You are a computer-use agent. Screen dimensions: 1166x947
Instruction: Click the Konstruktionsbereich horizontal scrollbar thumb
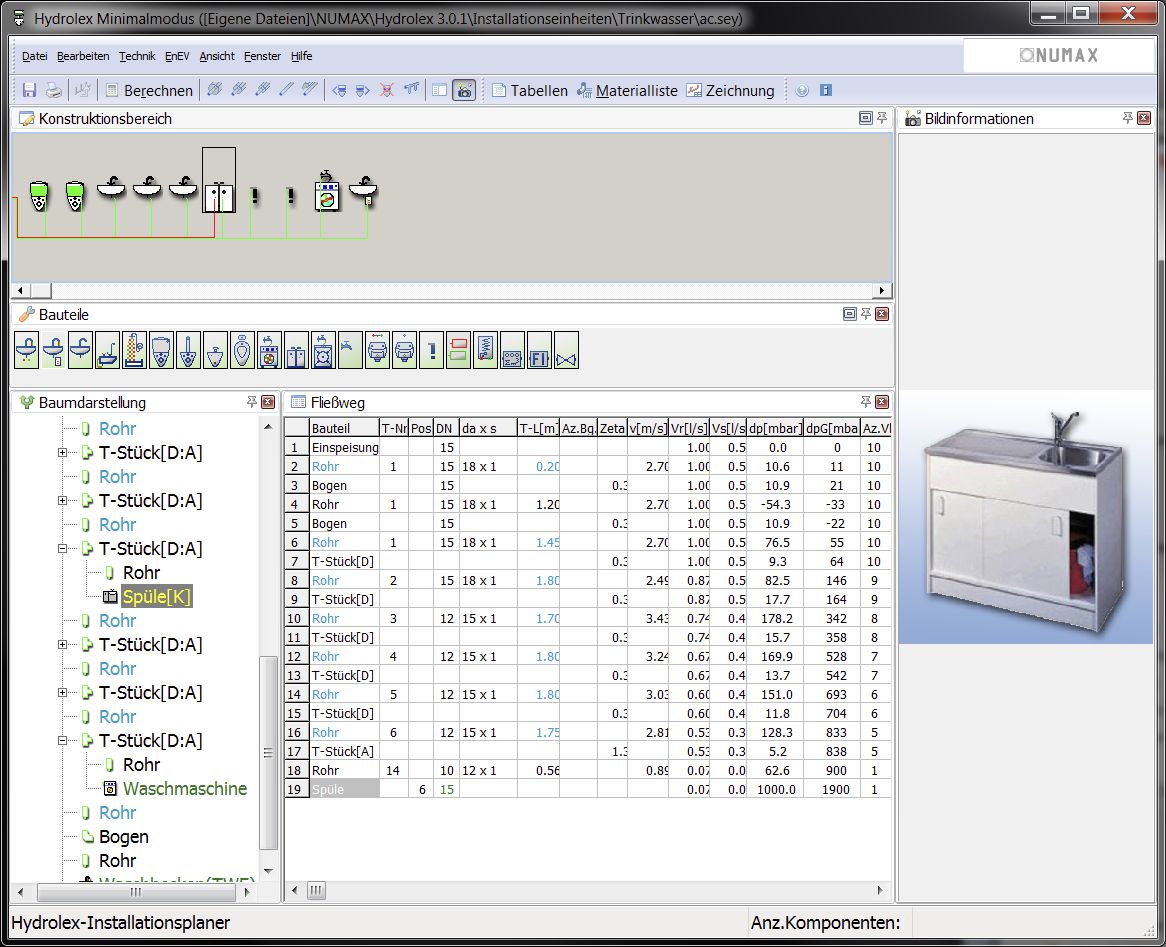40,290
